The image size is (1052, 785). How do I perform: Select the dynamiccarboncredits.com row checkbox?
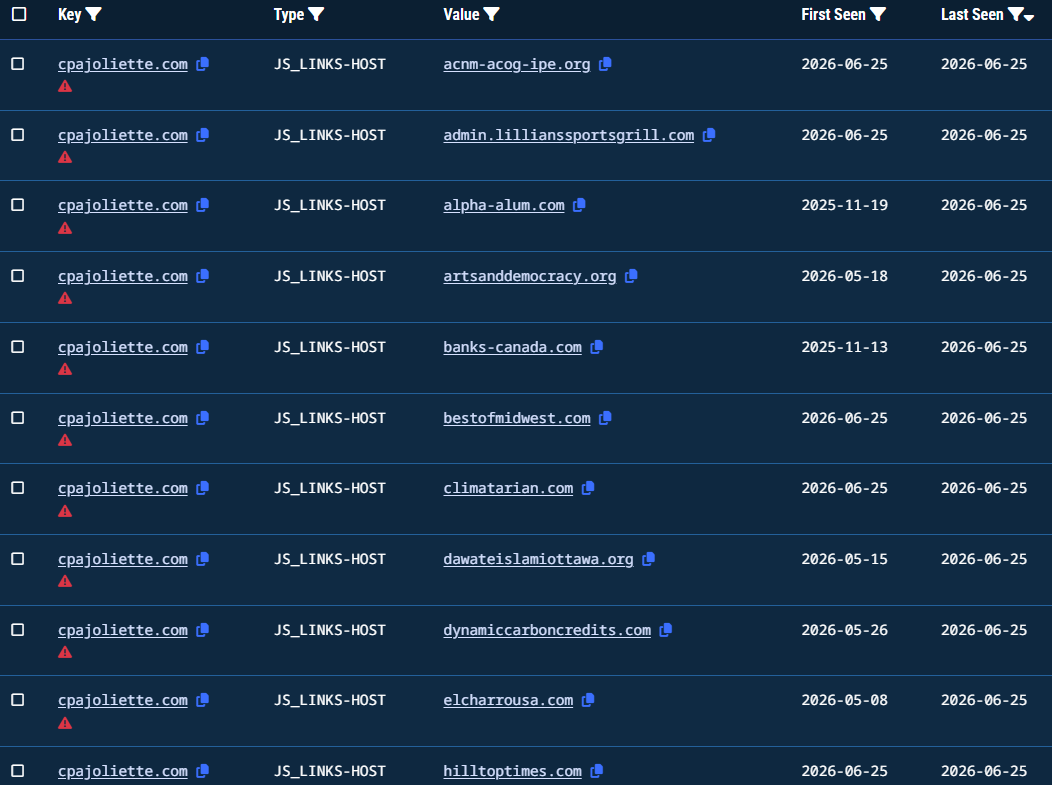[18, 630]
